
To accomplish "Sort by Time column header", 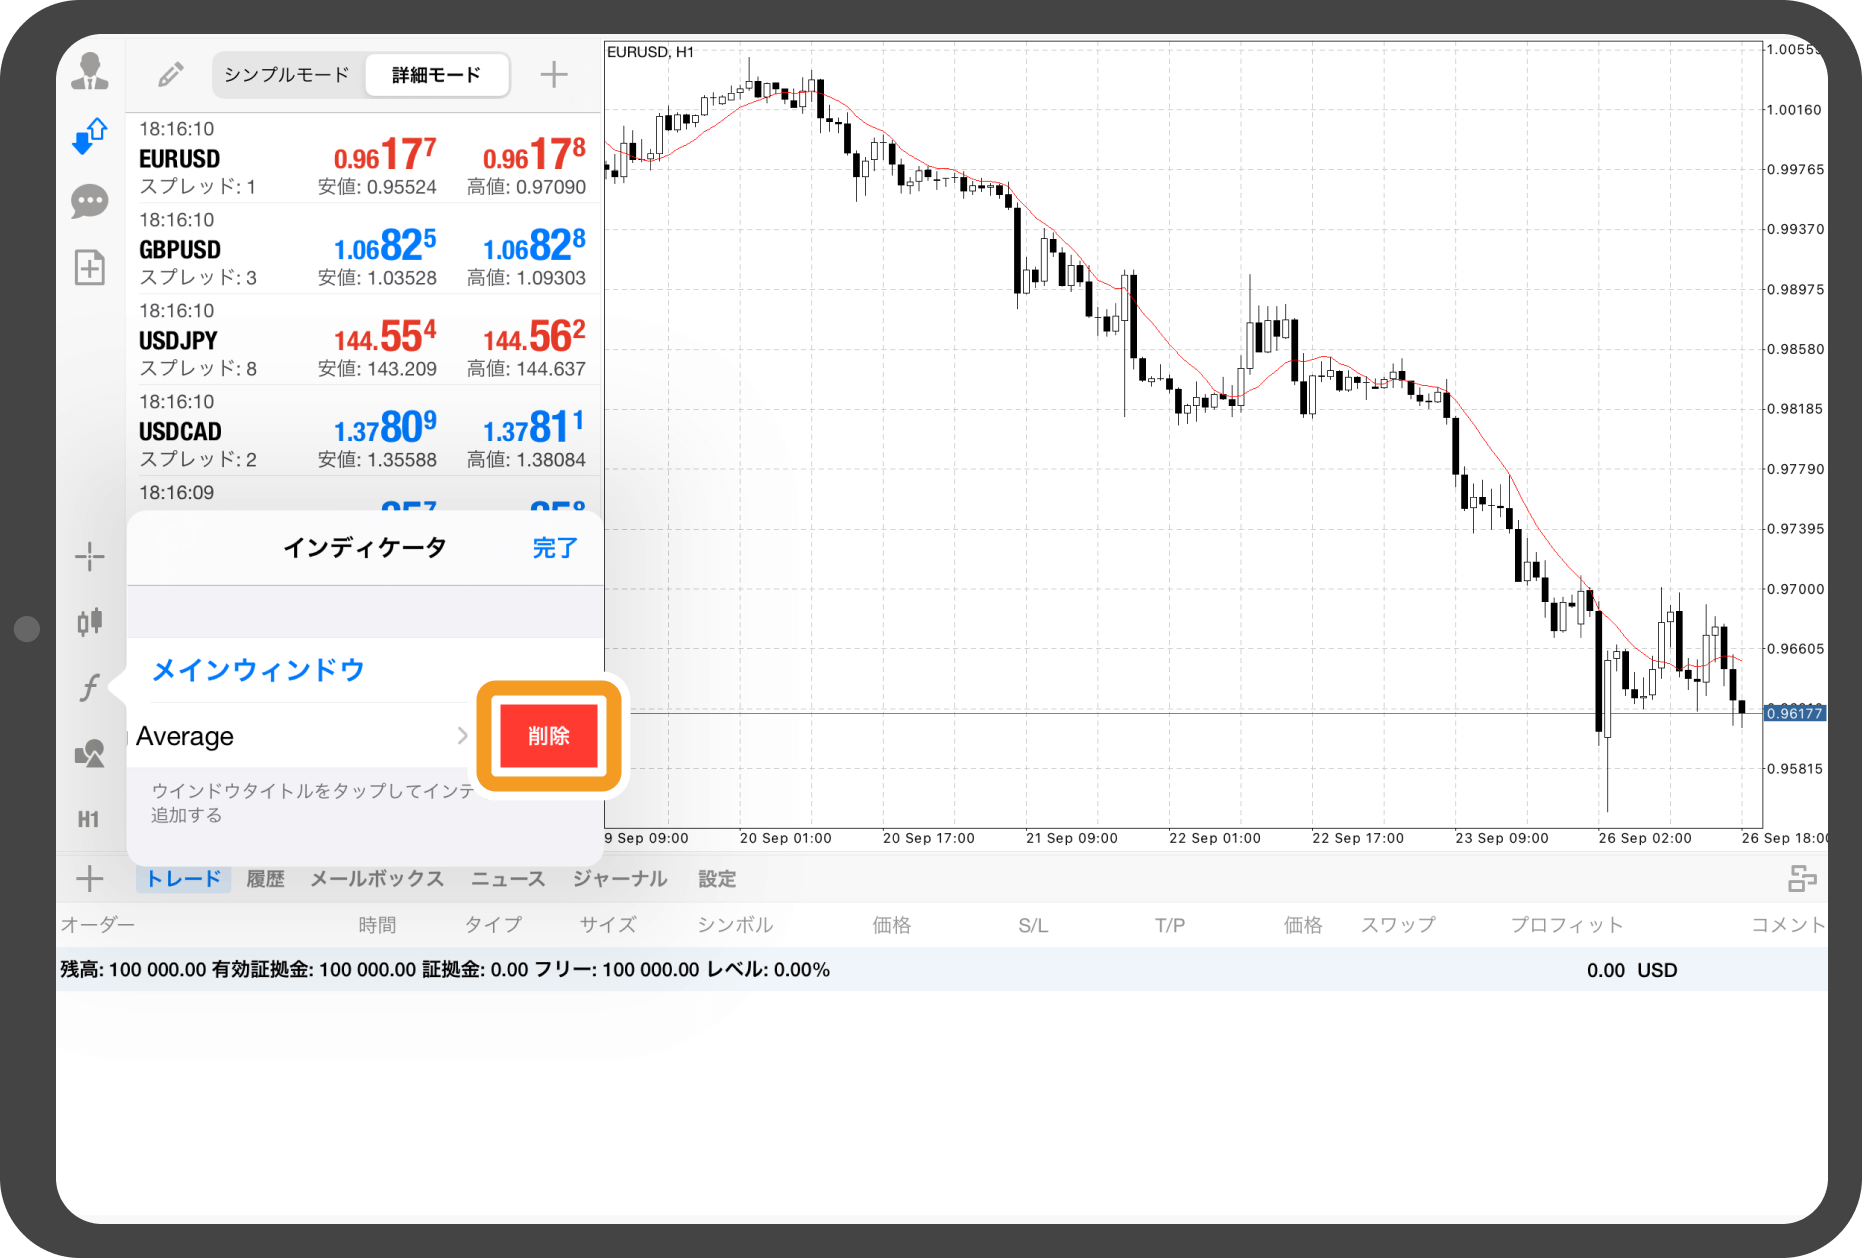I will (377, 925).
